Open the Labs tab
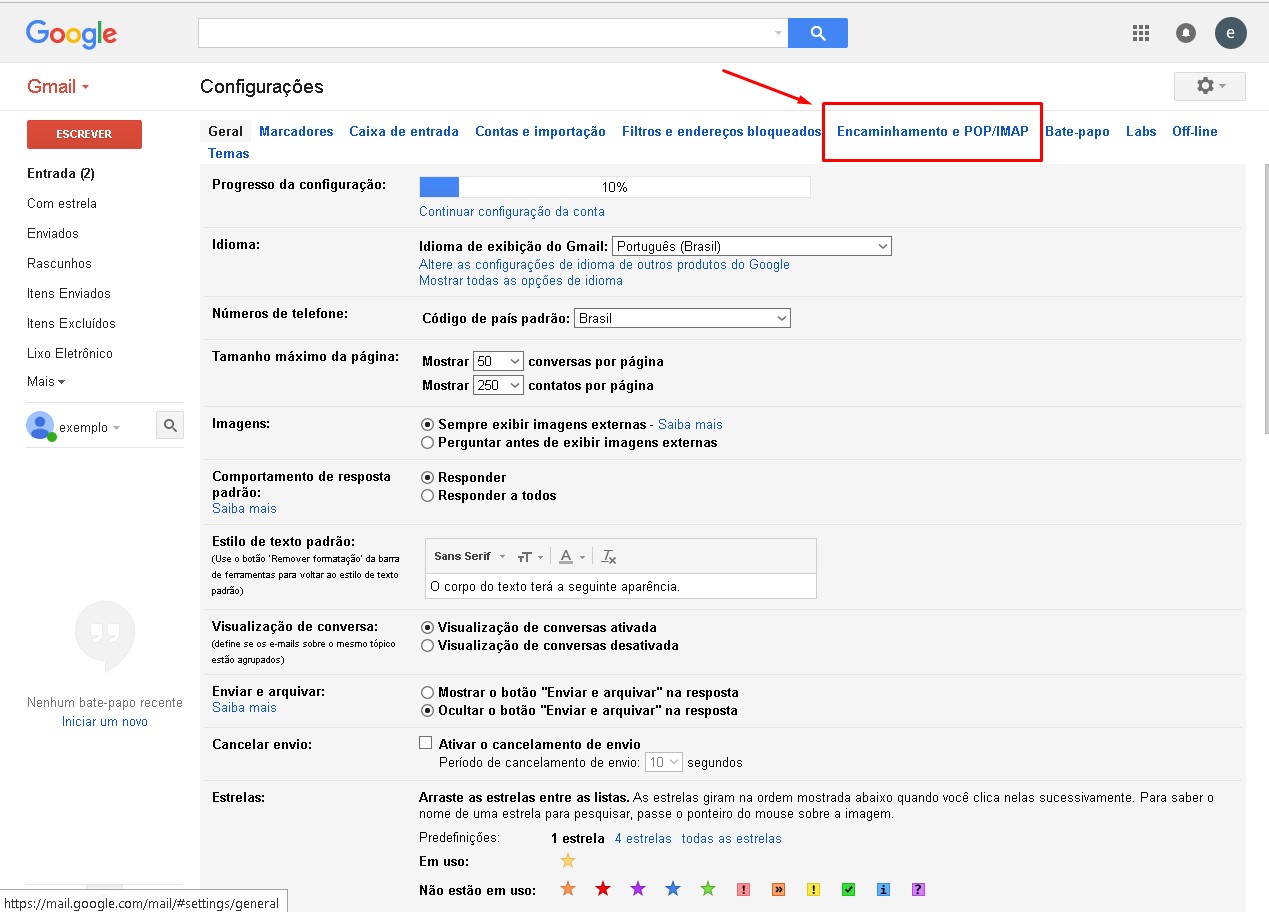The width and height of the screenshot is (1269, 912). click(1141, 131)
